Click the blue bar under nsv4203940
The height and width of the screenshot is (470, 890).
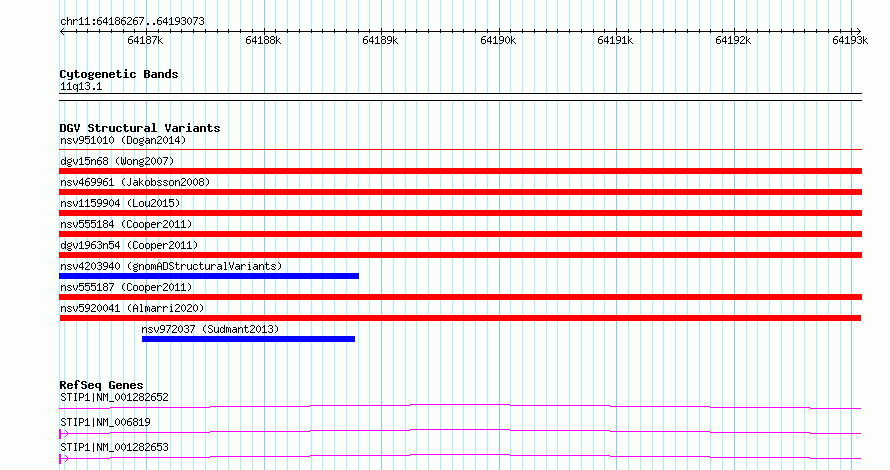point(209,276)
